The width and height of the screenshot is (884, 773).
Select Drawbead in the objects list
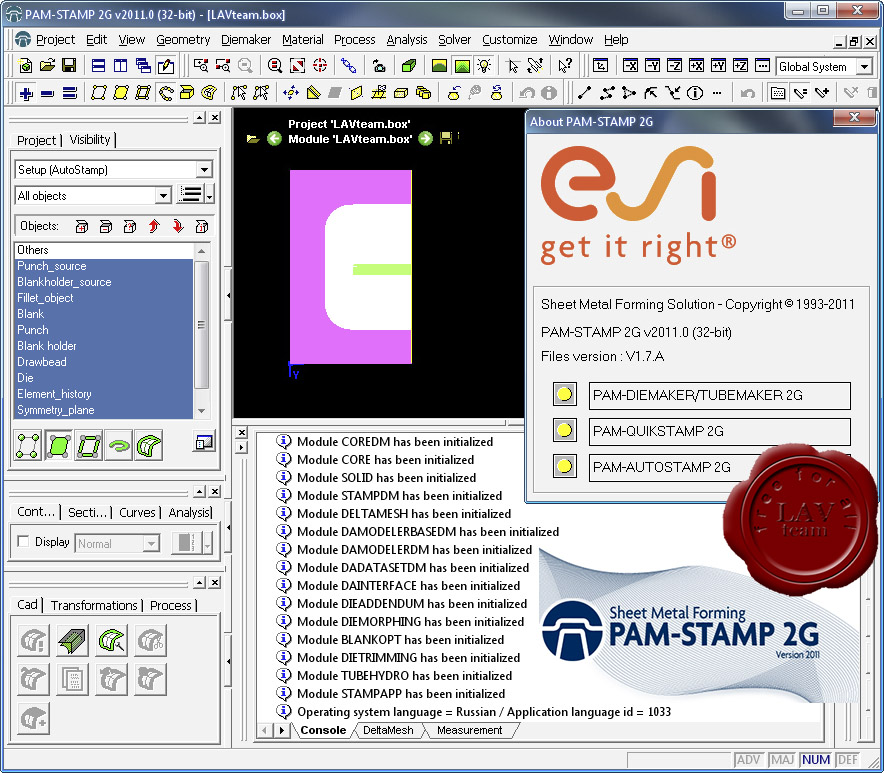pos(104,362)
